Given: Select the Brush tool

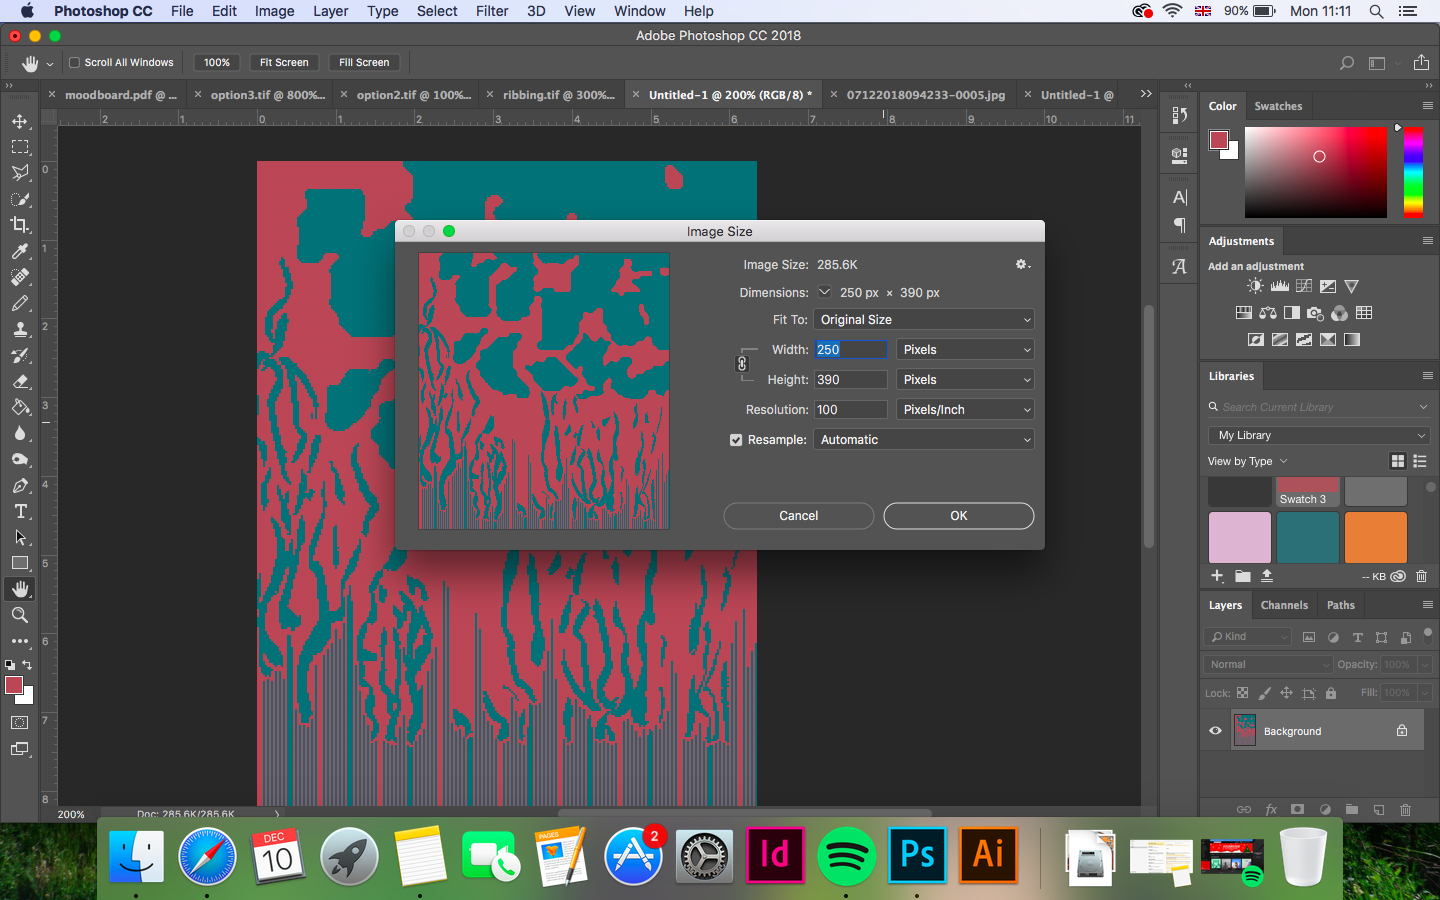Looking at the screenshot, I should (20, 303).
